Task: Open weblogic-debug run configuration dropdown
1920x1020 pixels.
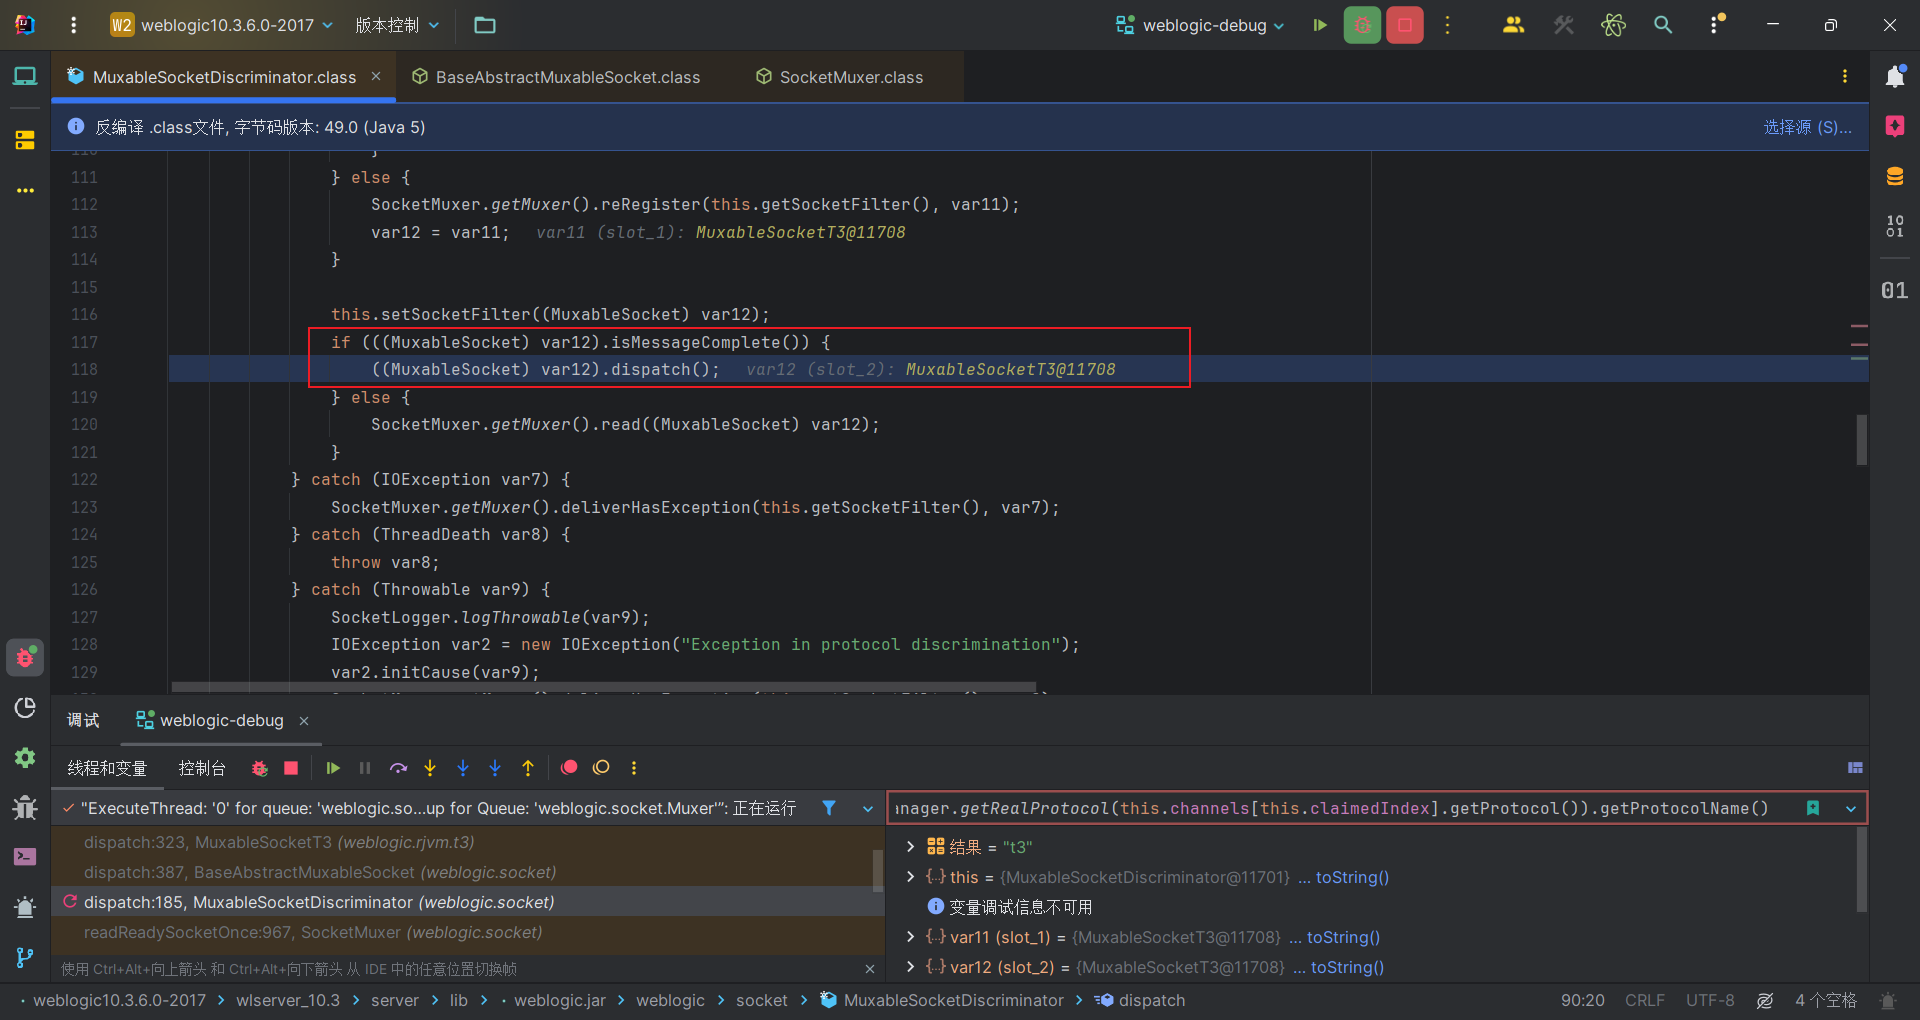Action: [1200, 25]
